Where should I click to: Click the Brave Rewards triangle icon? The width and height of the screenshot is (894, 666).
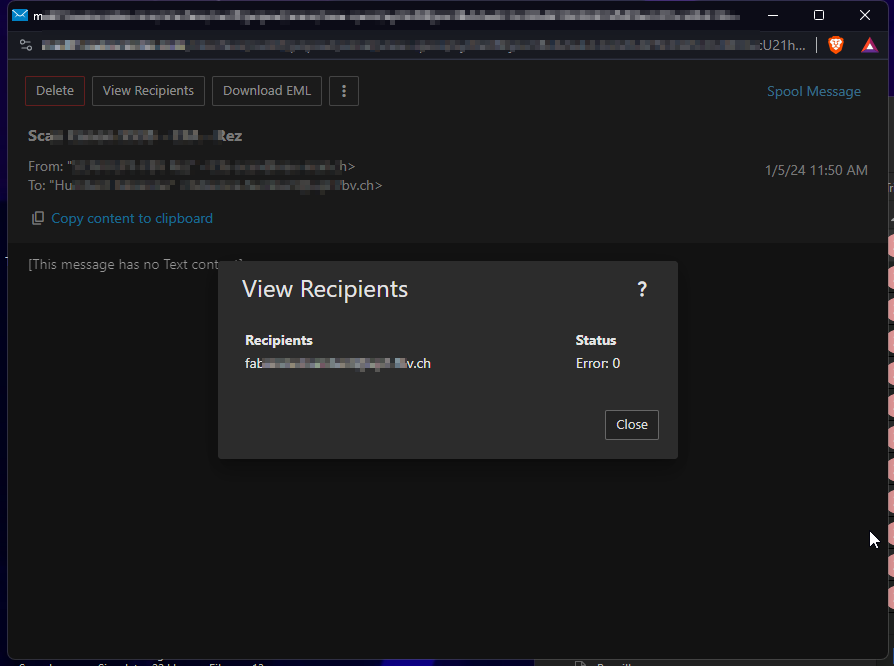(869, 45)
